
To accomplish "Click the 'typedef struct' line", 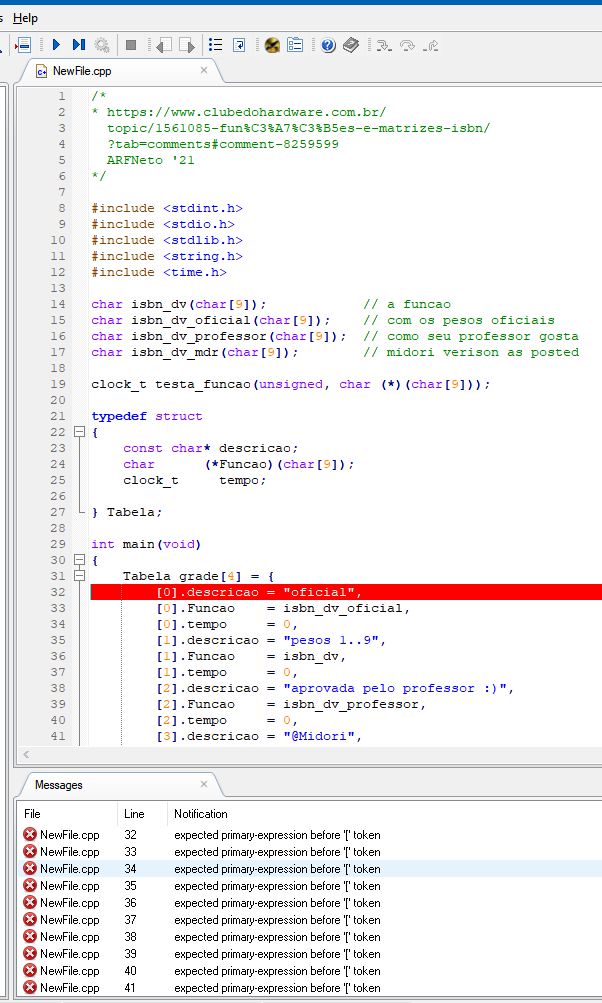I will pyautogui.click(x=147, y=416).
